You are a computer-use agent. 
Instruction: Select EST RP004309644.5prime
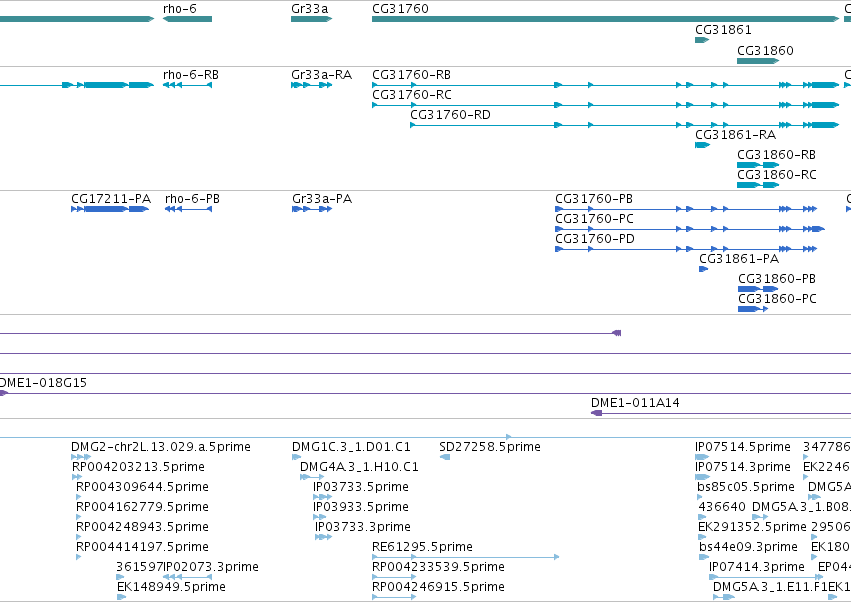(79, 497)
